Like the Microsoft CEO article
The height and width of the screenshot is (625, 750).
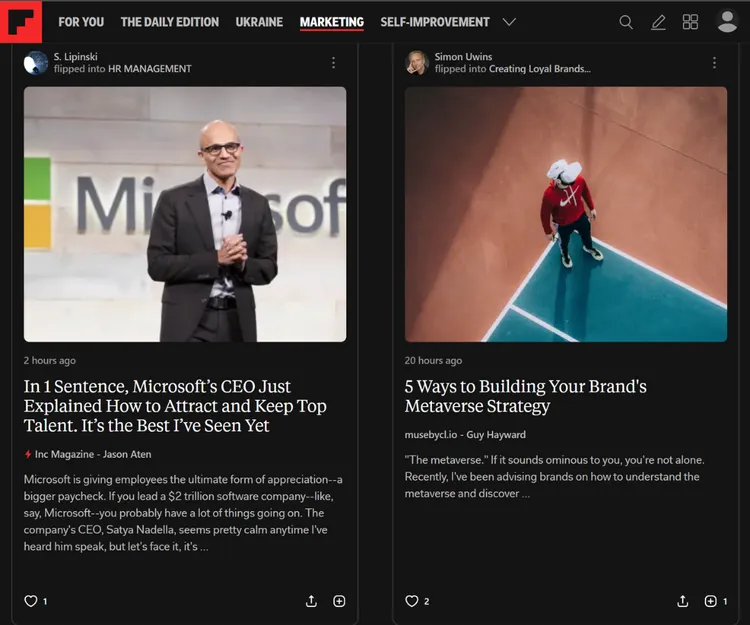coord(31,601)
